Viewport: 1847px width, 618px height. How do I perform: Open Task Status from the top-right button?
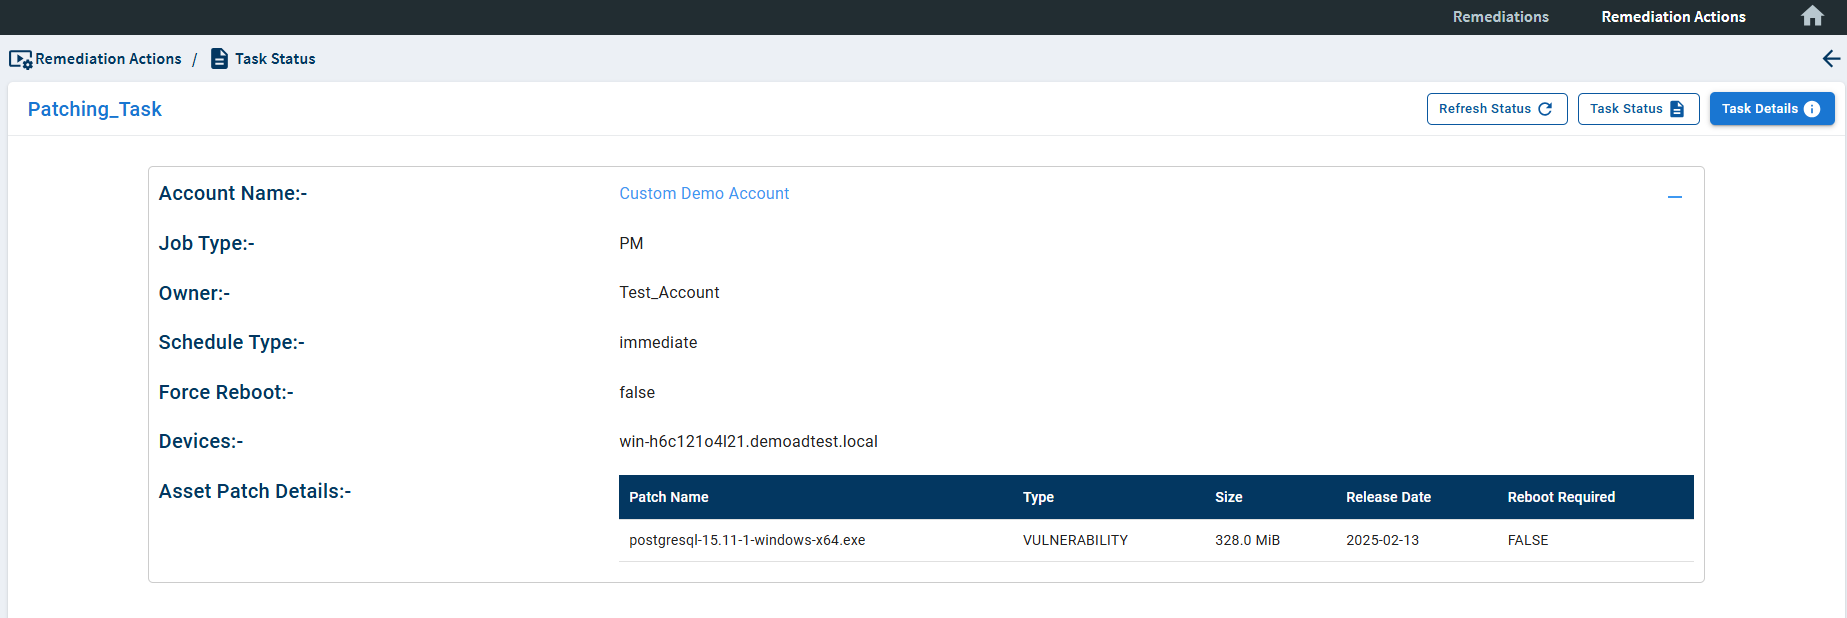tap(1637, 109)
